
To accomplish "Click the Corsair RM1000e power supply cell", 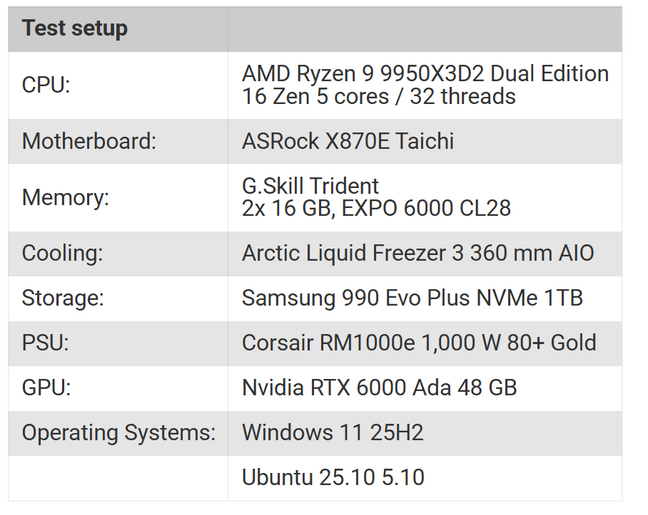I will click(419, 343).
